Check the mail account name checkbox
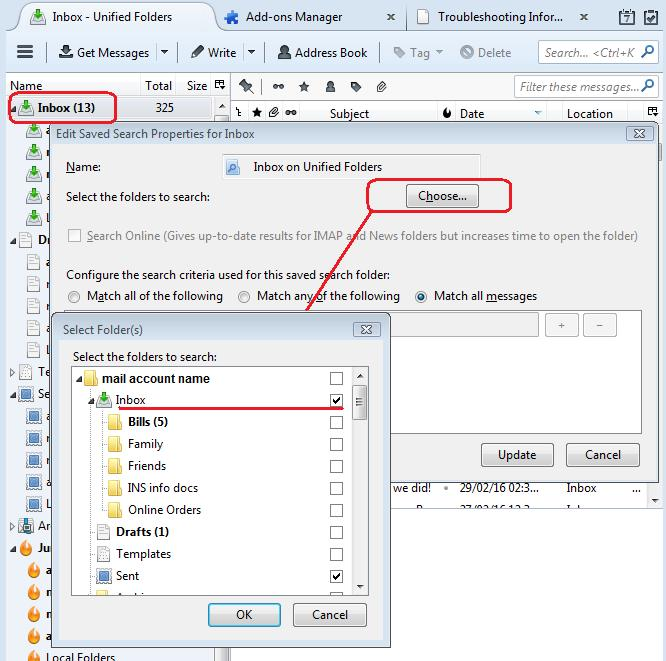Viewport: 666px width, 661px height. tap(336, 378)
